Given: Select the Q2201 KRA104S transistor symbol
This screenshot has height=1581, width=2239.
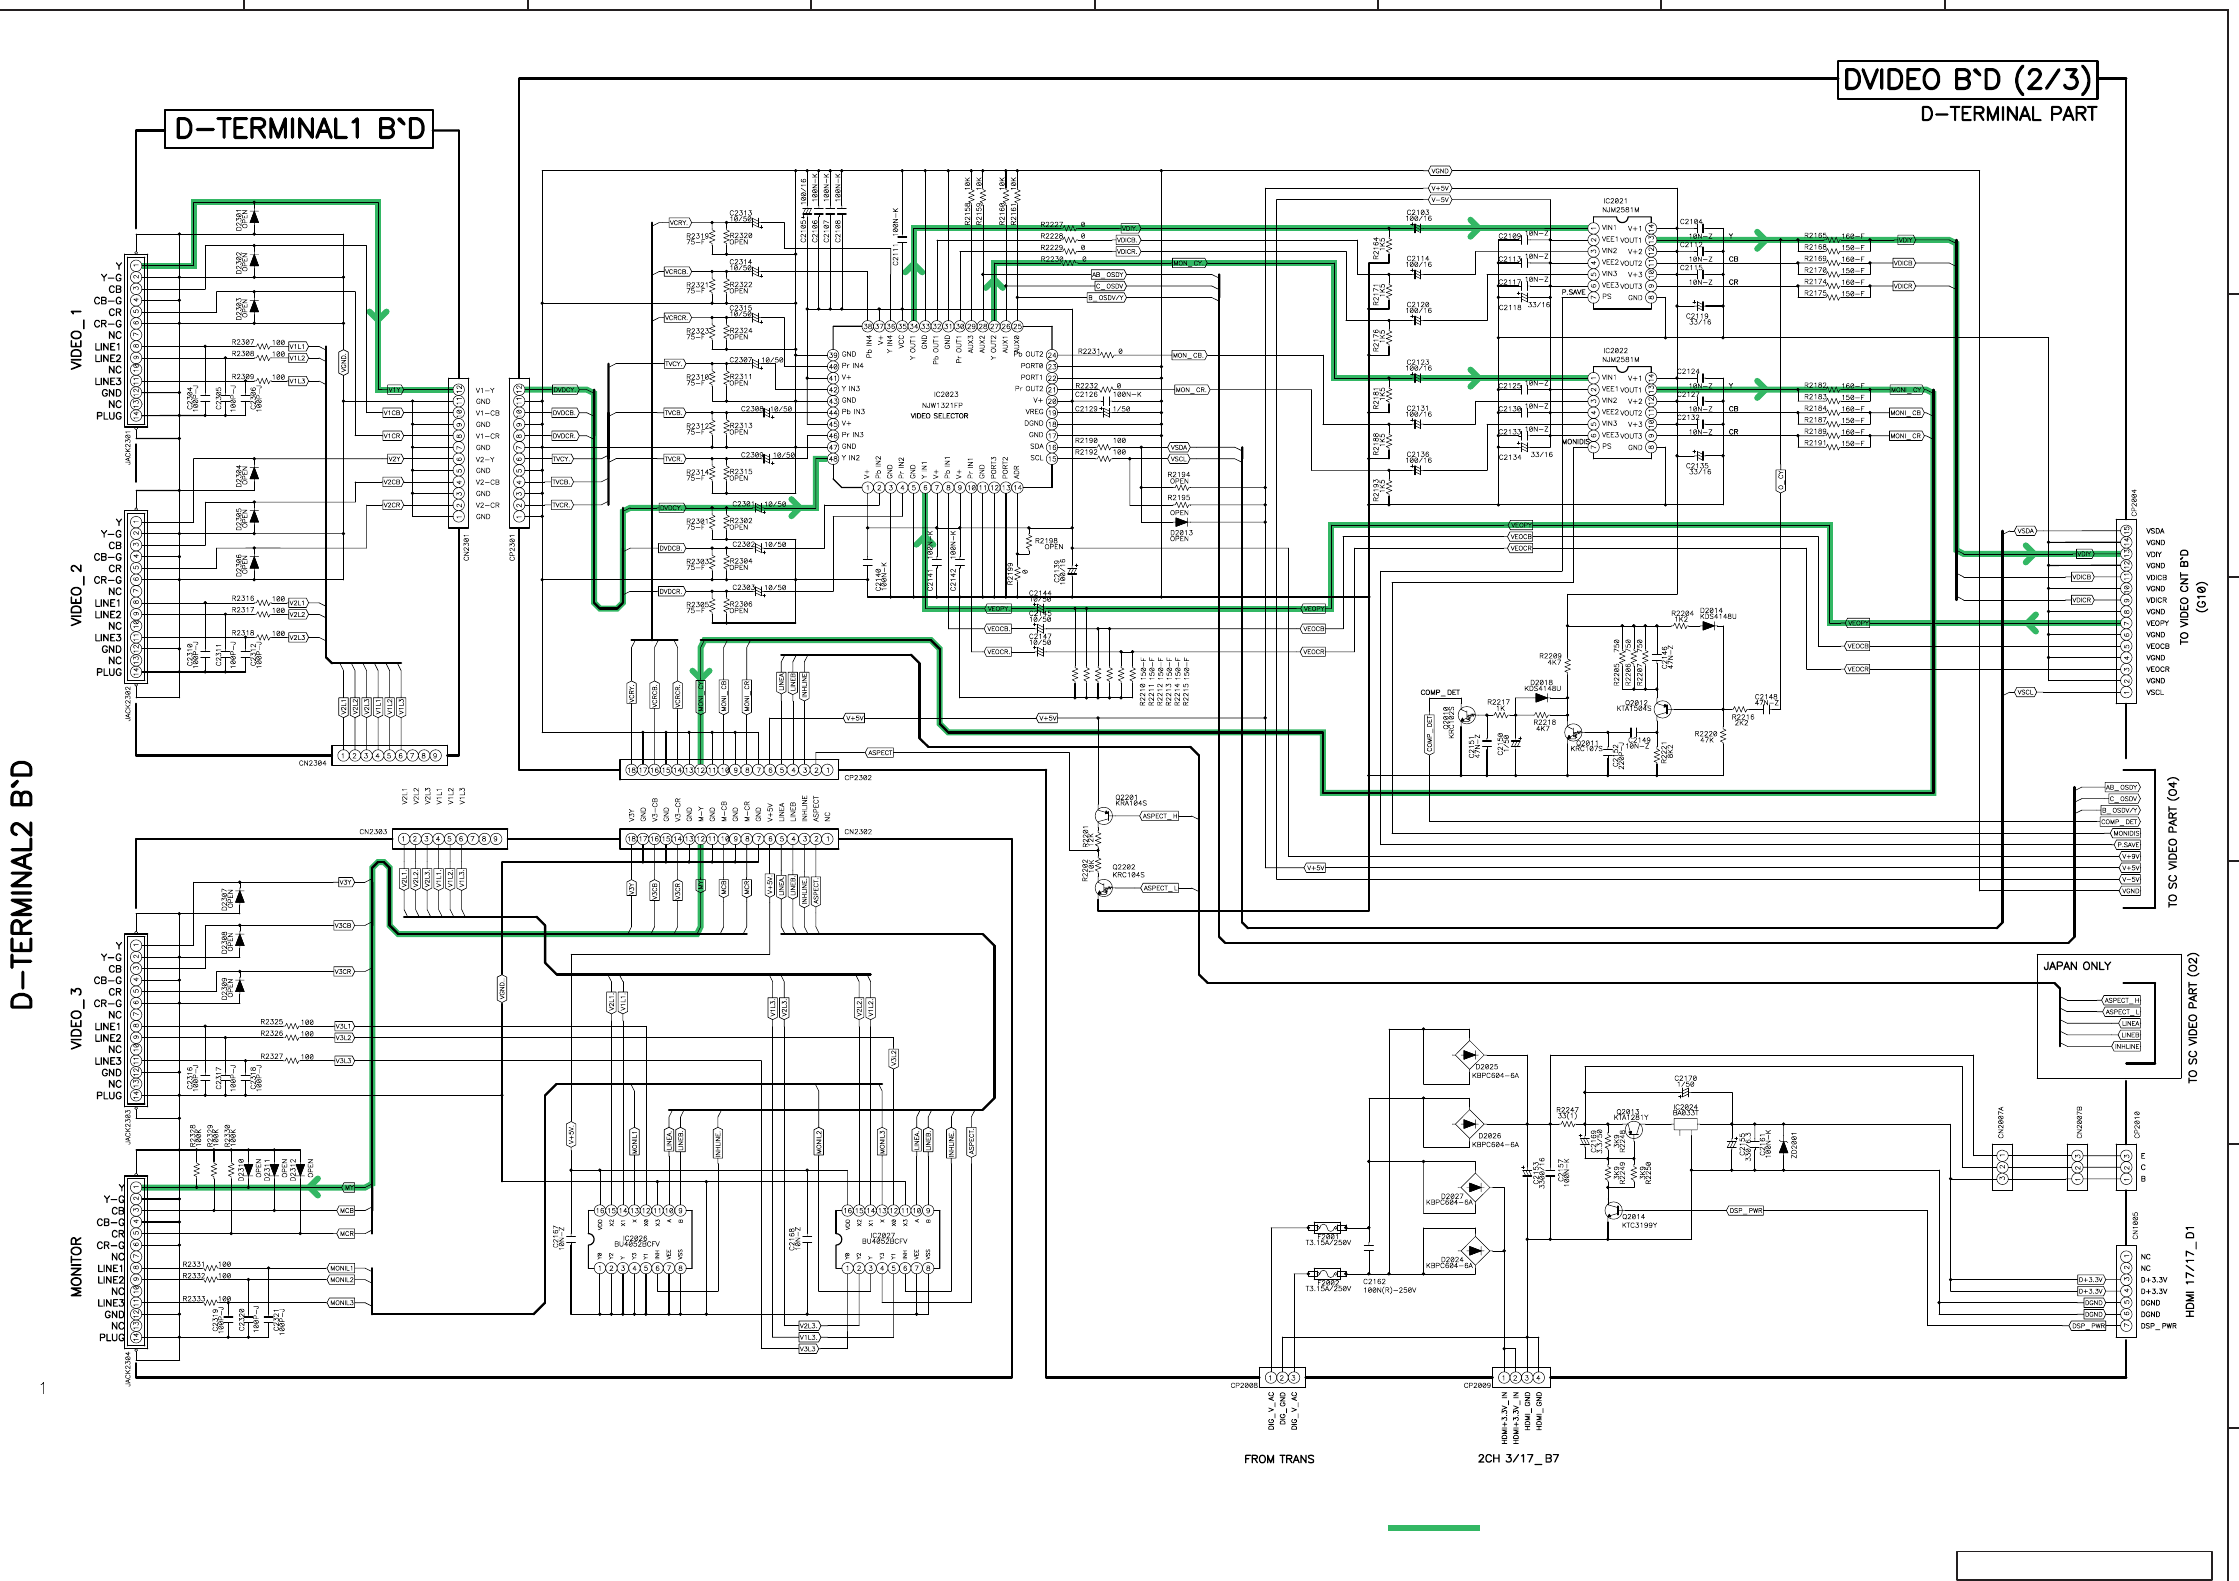Looking at the screenshot, I should (x=1104, y=816).
